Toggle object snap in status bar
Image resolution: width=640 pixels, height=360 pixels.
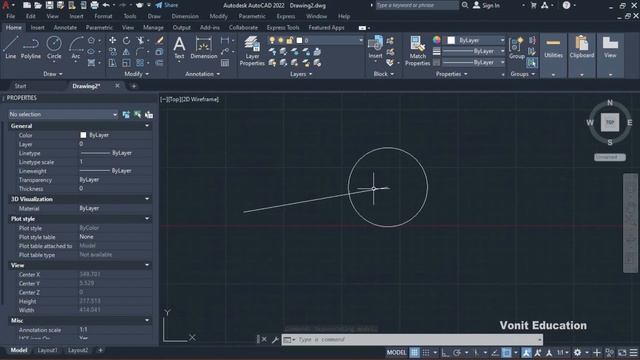(507, 352)
